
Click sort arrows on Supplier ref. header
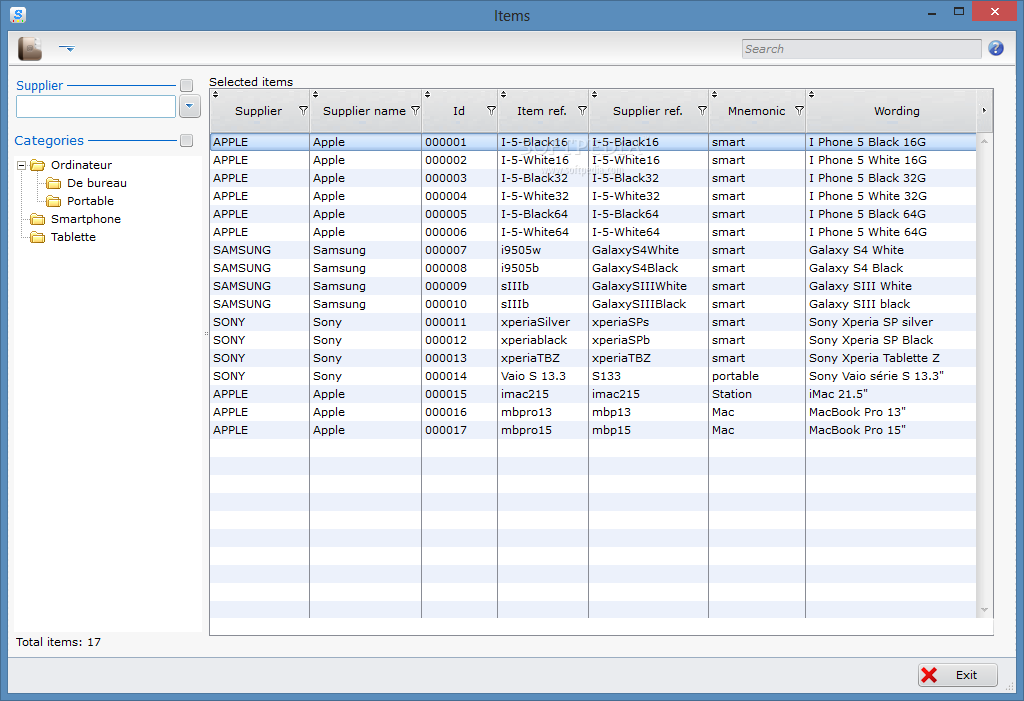(594, 95)
